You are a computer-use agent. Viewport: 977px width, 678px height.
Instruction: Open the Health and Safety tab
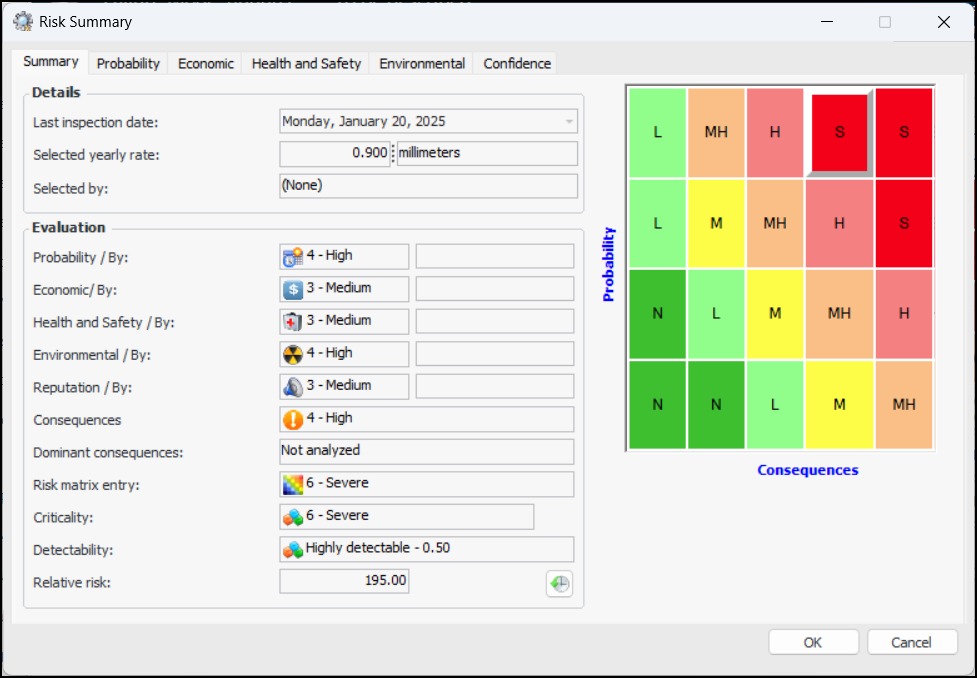coord(306,63)
